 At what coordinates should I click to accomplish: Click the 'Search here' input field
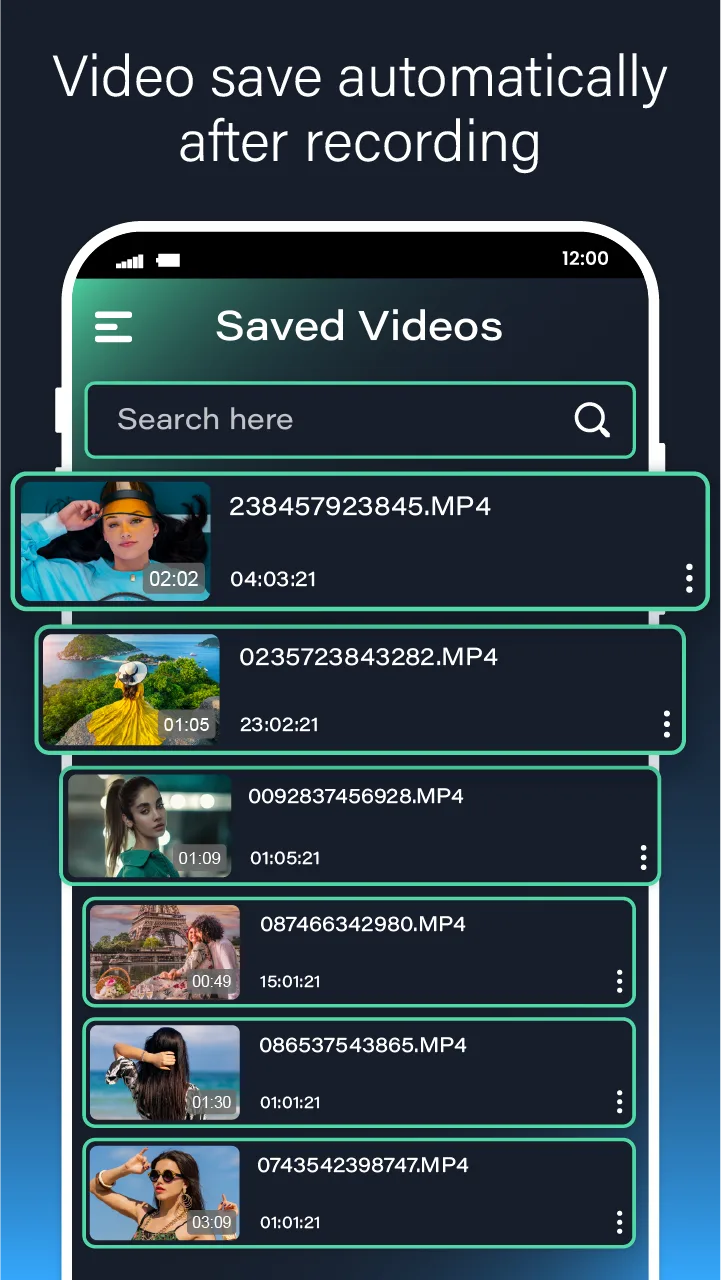click(330, 420)
